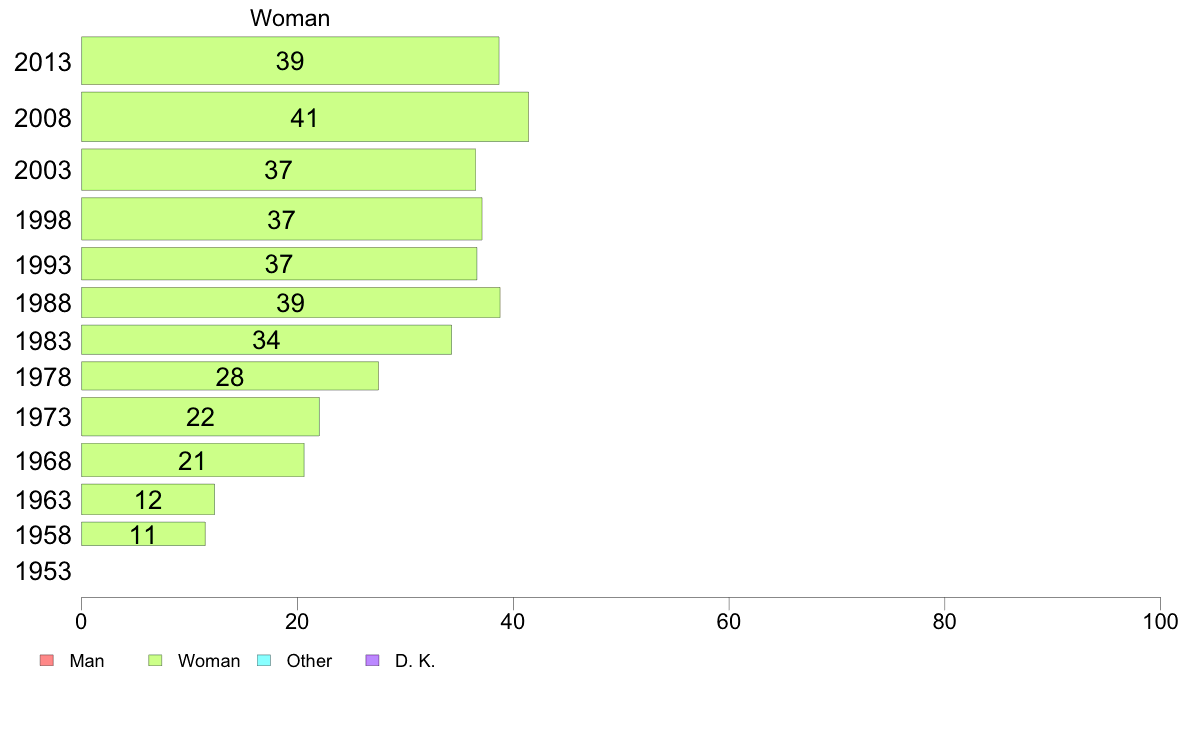Screen dimensions: 1188x736
Task: Click the 1998 bar with value 37
Action: 281,219
